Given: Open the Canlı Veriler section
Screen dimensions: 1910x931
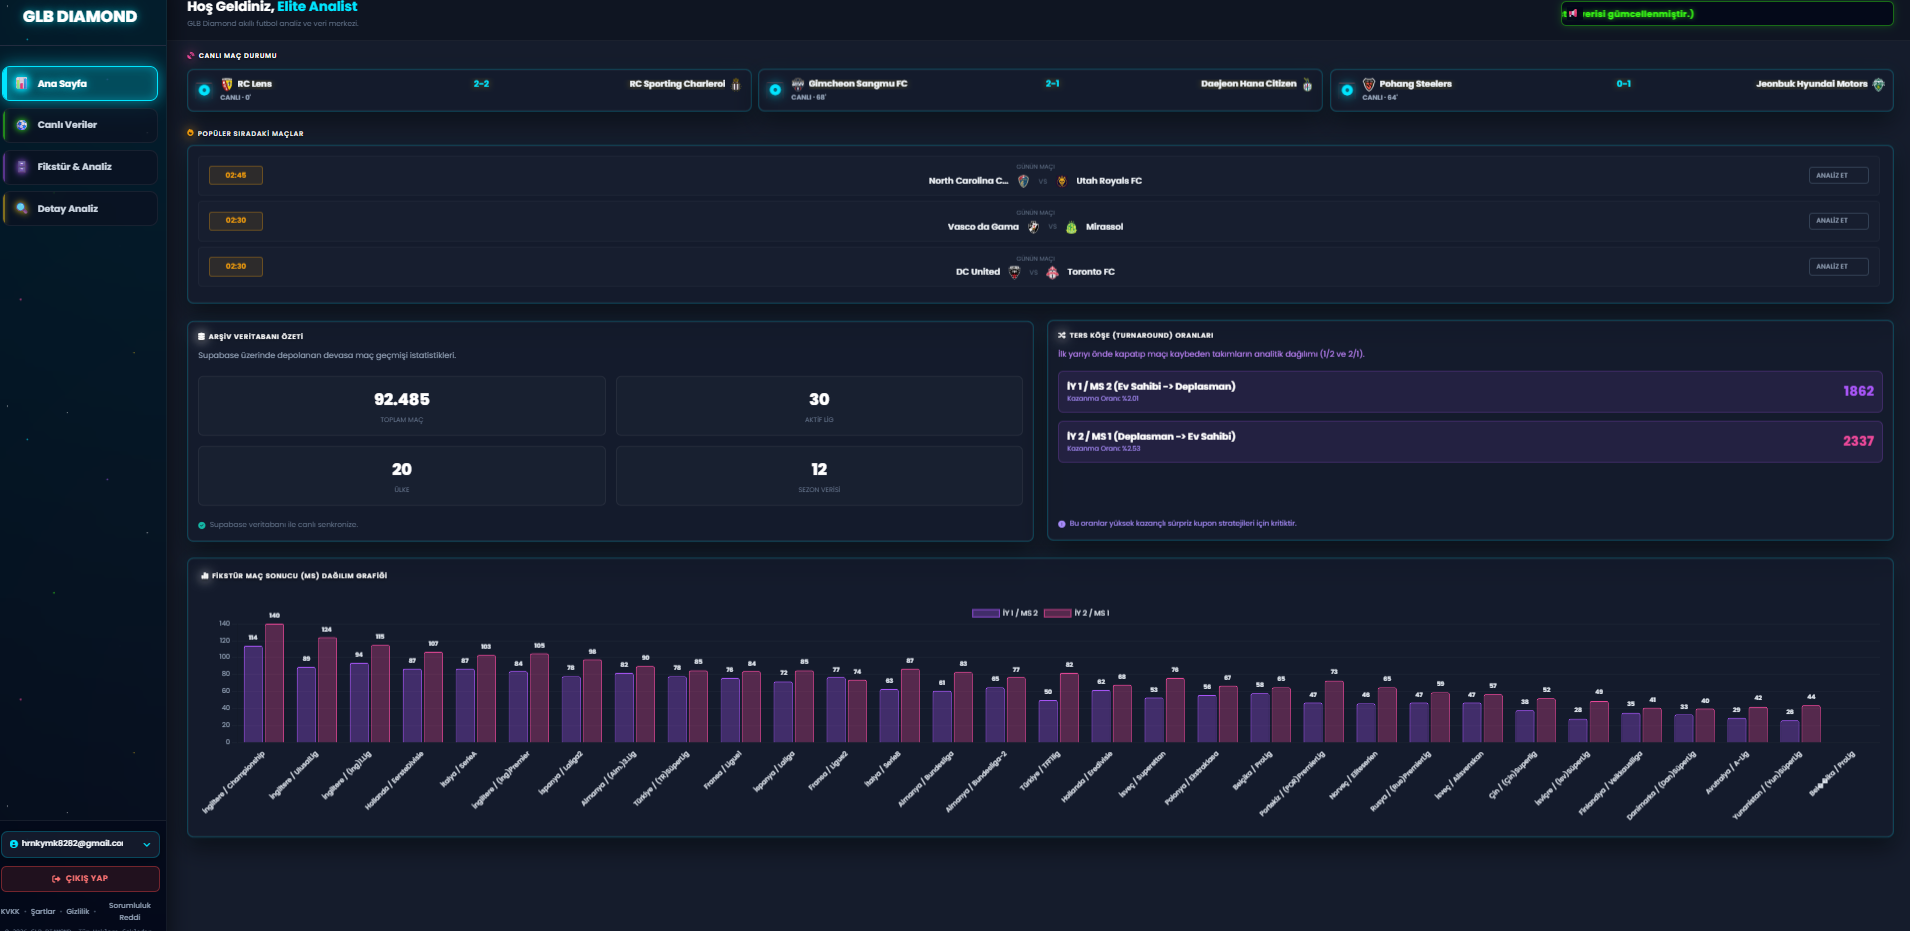Looking at the screenshot, I should tap(80, 125).
